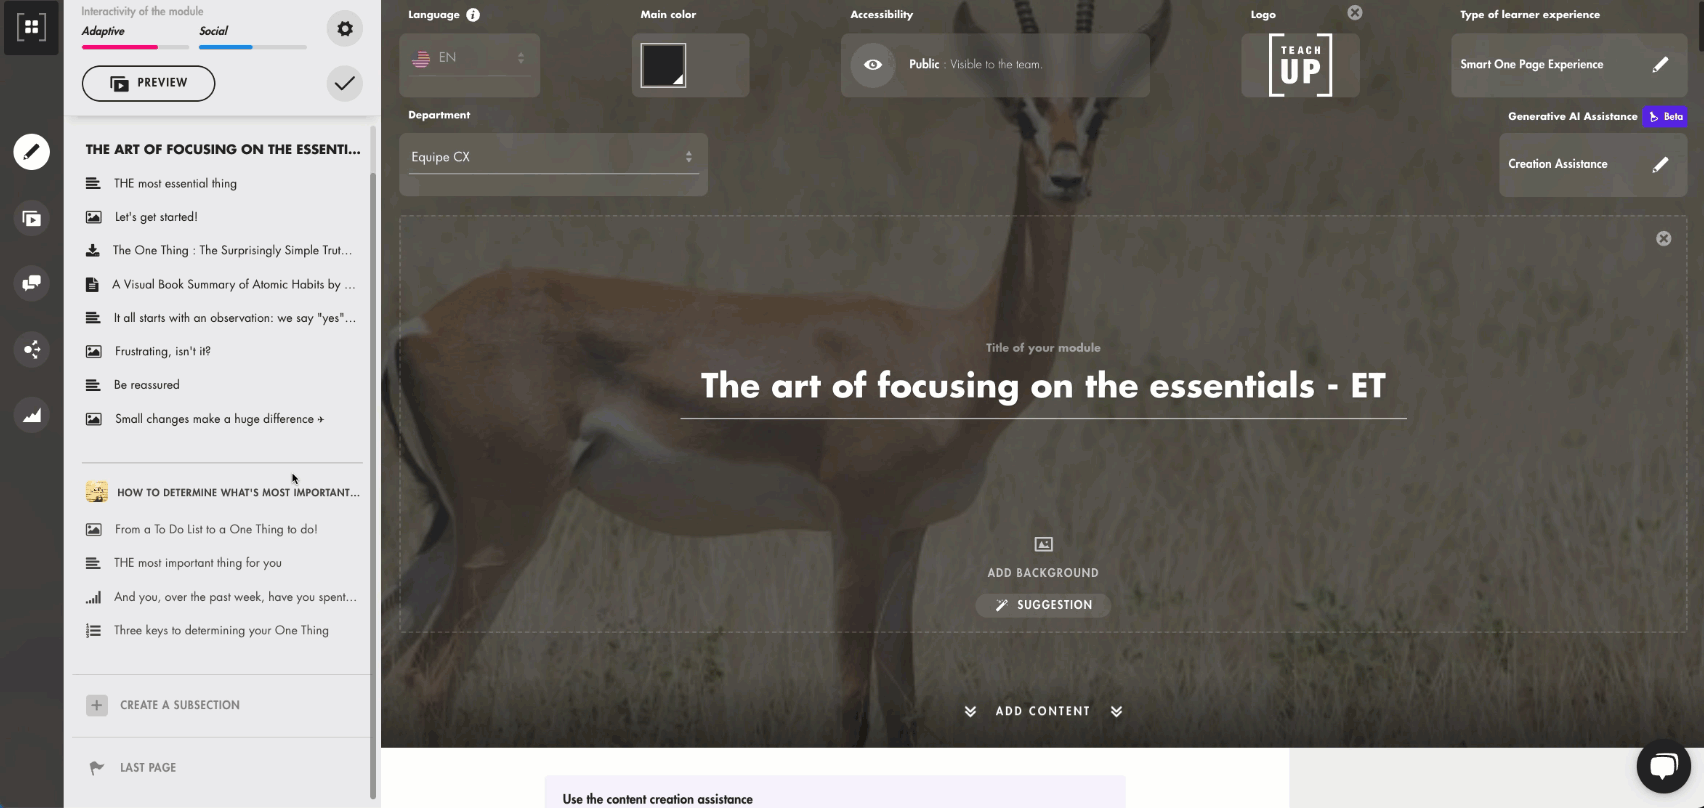The width and height of the screenshot is (1704, 808).
Task: Open the share sidebar icon
Action: tap(32, 349)
